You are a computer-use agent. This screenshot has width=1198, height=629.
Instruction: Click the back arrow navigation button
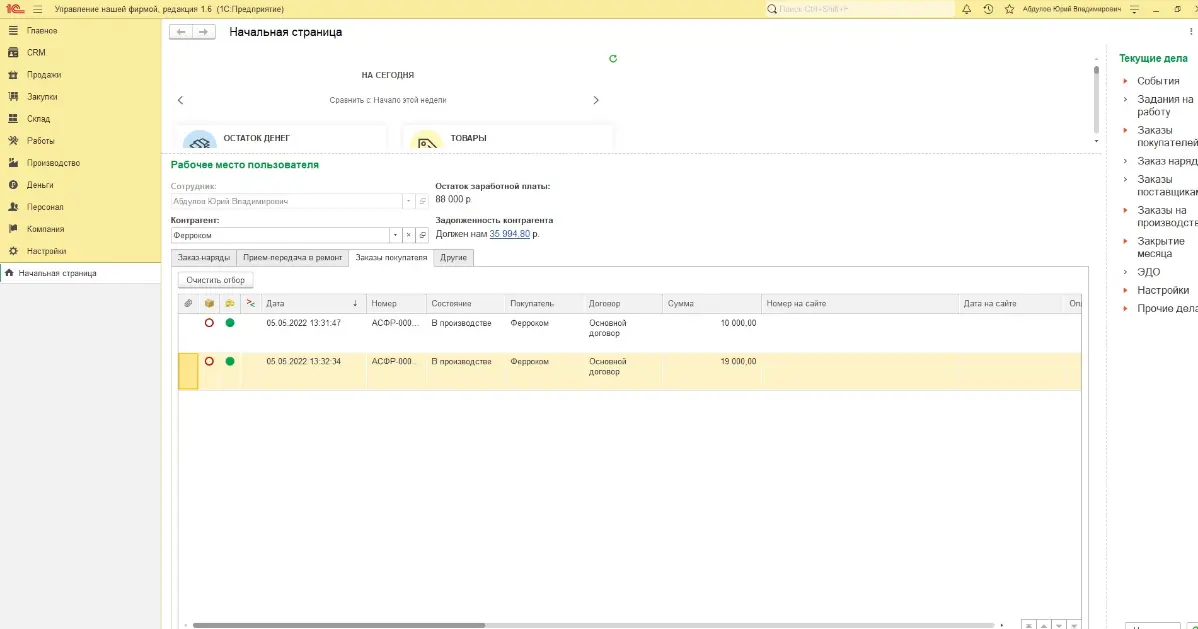click(x=181, y=32)
